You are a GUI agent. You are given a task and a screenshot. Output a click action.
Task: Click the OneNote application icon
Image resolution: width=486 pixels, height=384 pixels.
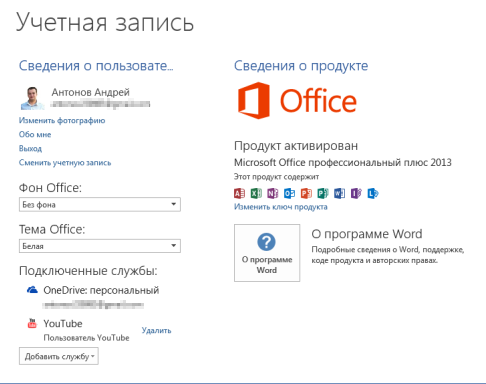tap(273, 193)
